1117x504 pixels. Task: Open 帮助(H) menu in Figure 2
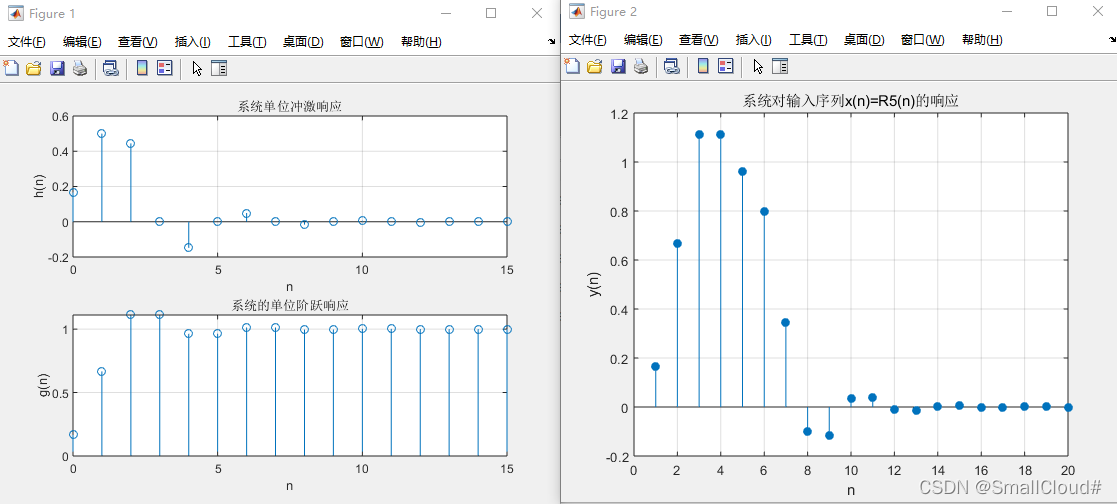coord(982,40)
